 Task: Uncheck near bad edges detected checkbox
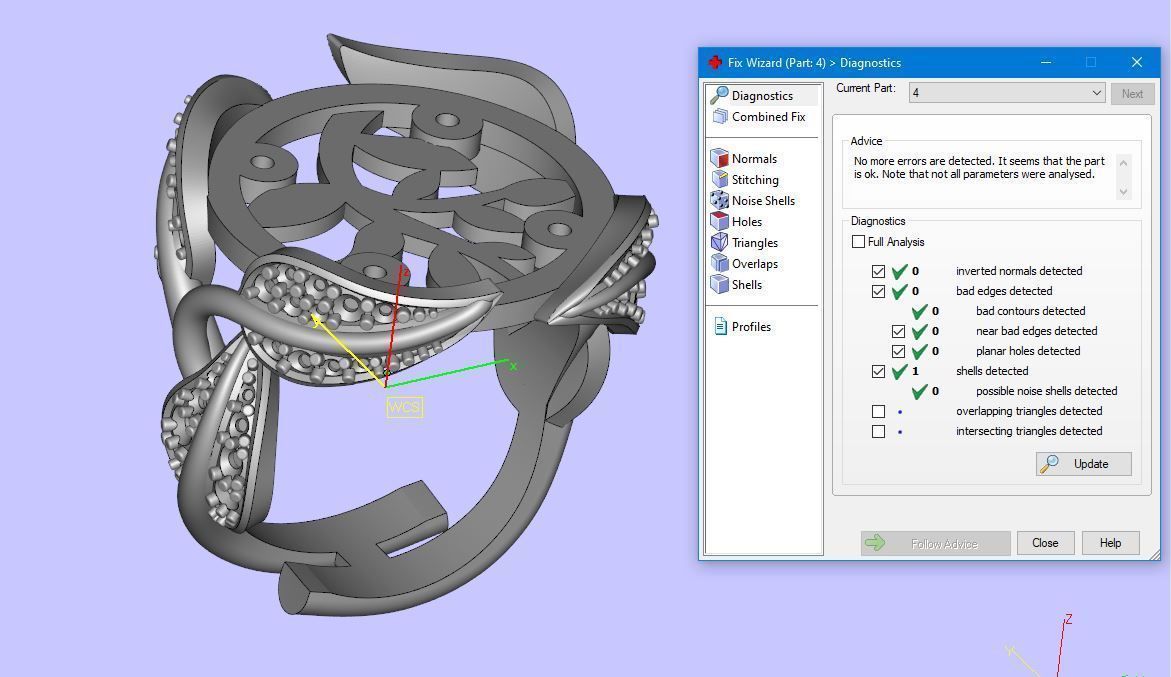click(898, 331)
